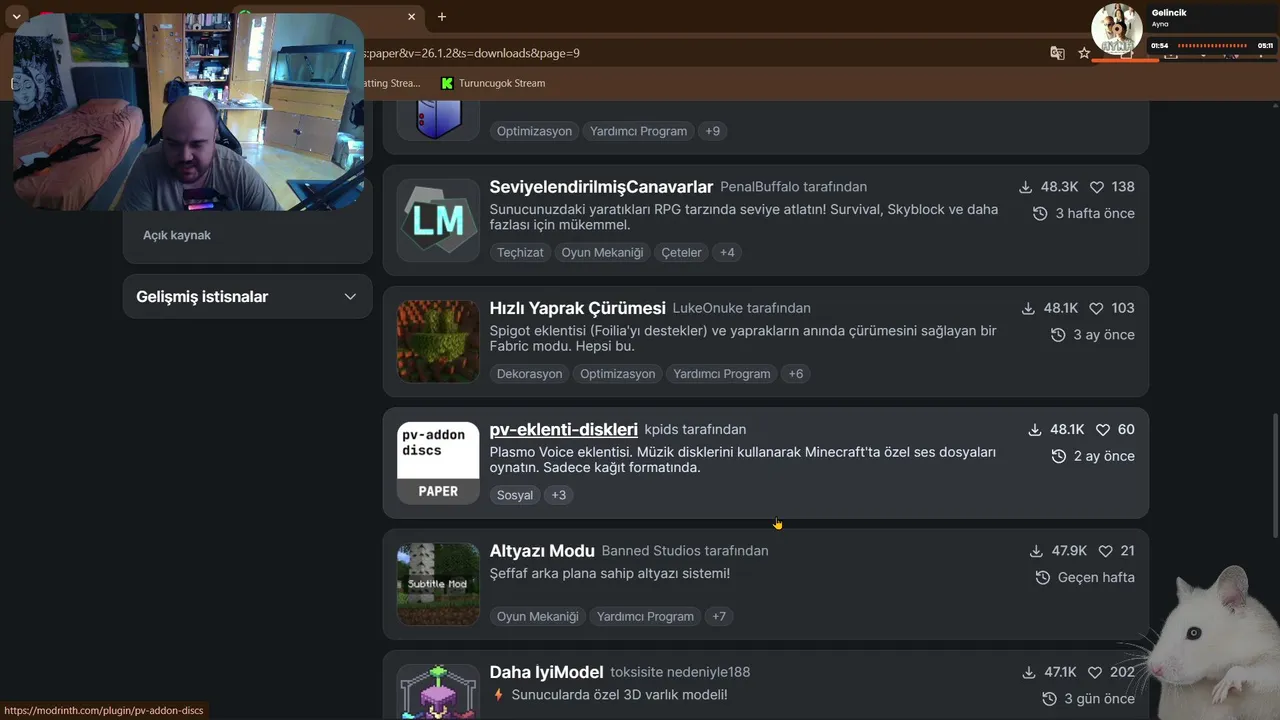Click the history clock icon beside Geçen hafta
This screenshot has height=720, width=1280.
(1043, 578)
